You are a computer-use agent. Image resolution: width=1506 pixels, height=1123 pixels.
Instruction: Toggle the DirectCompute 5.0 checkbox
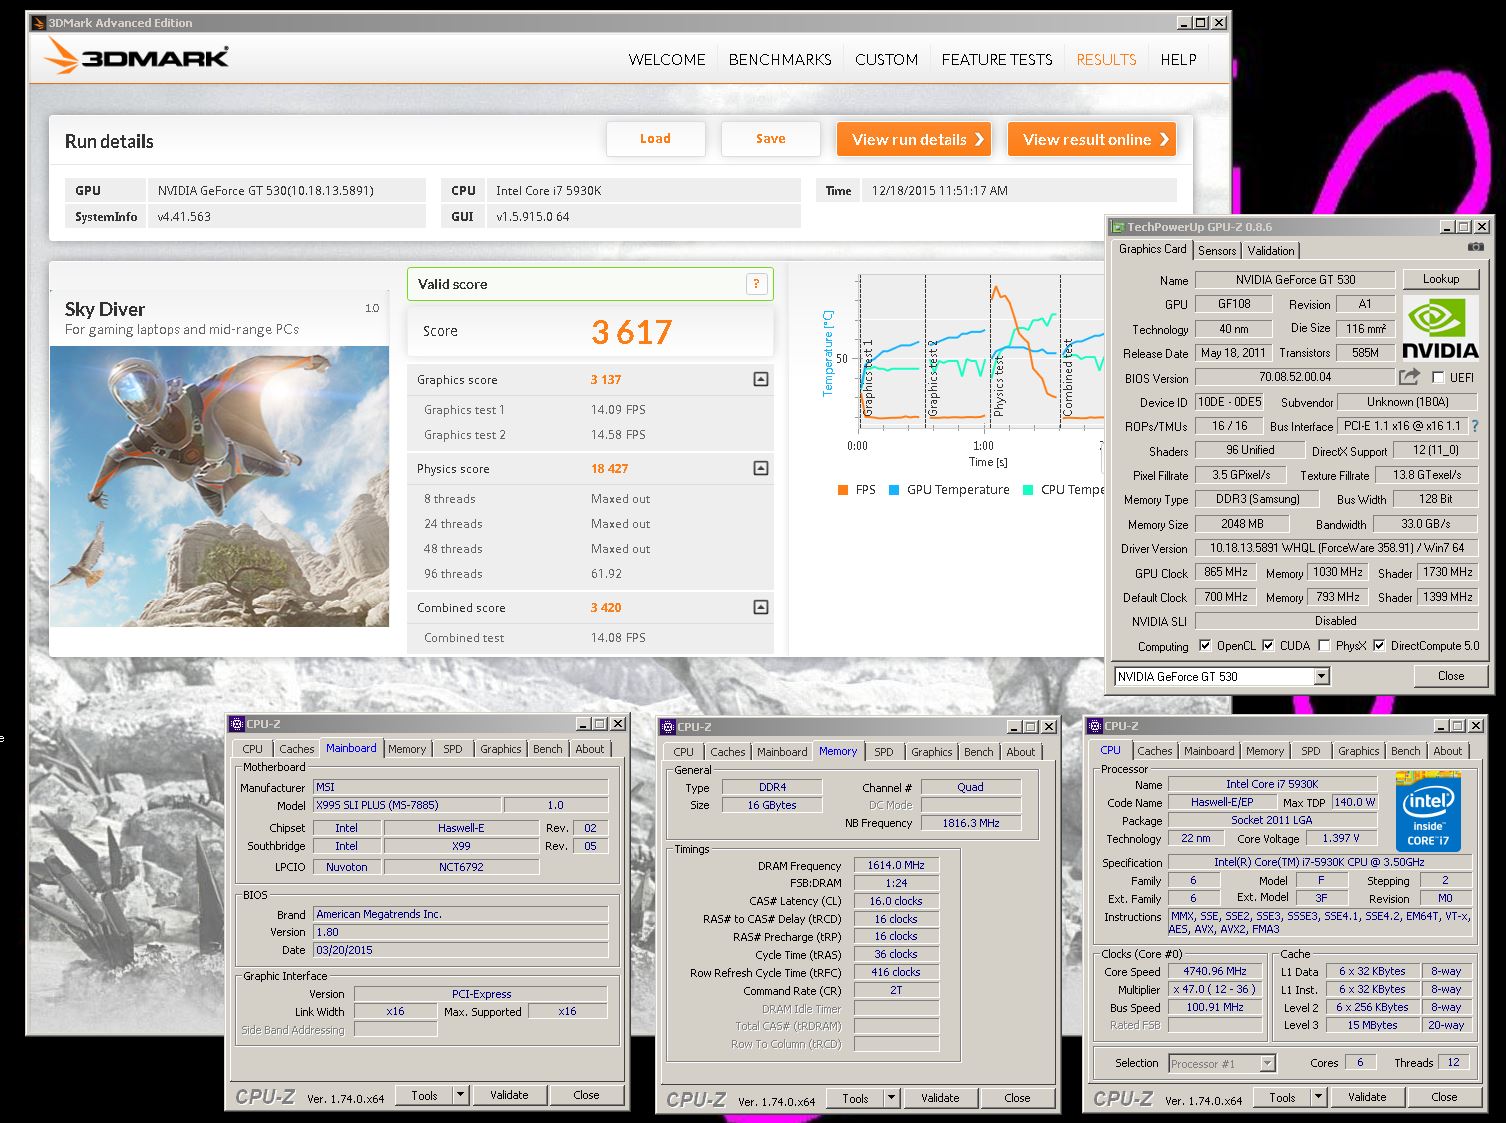(x=1379, y=646)
